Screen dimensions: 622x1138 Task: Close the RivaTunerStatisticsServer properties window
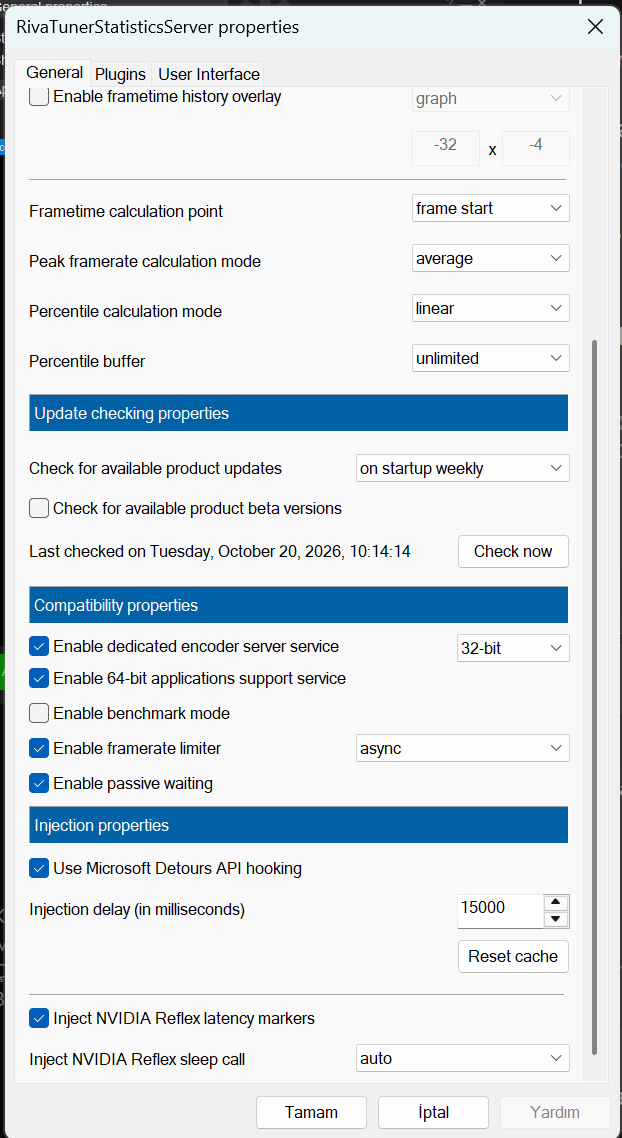[595, 28]
